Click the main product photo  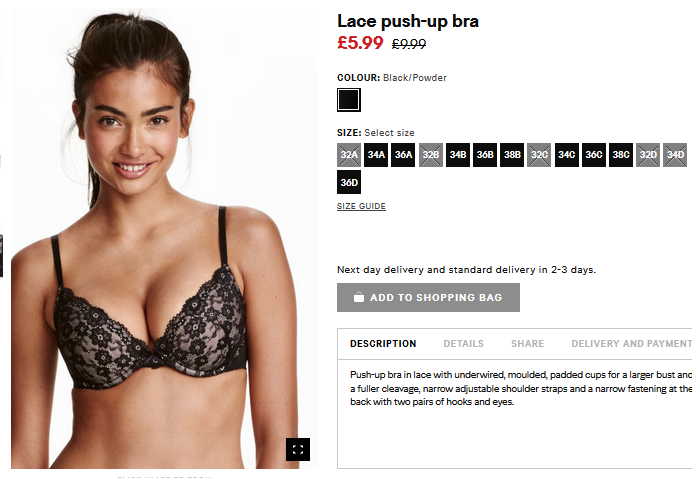tap(164, 238)
